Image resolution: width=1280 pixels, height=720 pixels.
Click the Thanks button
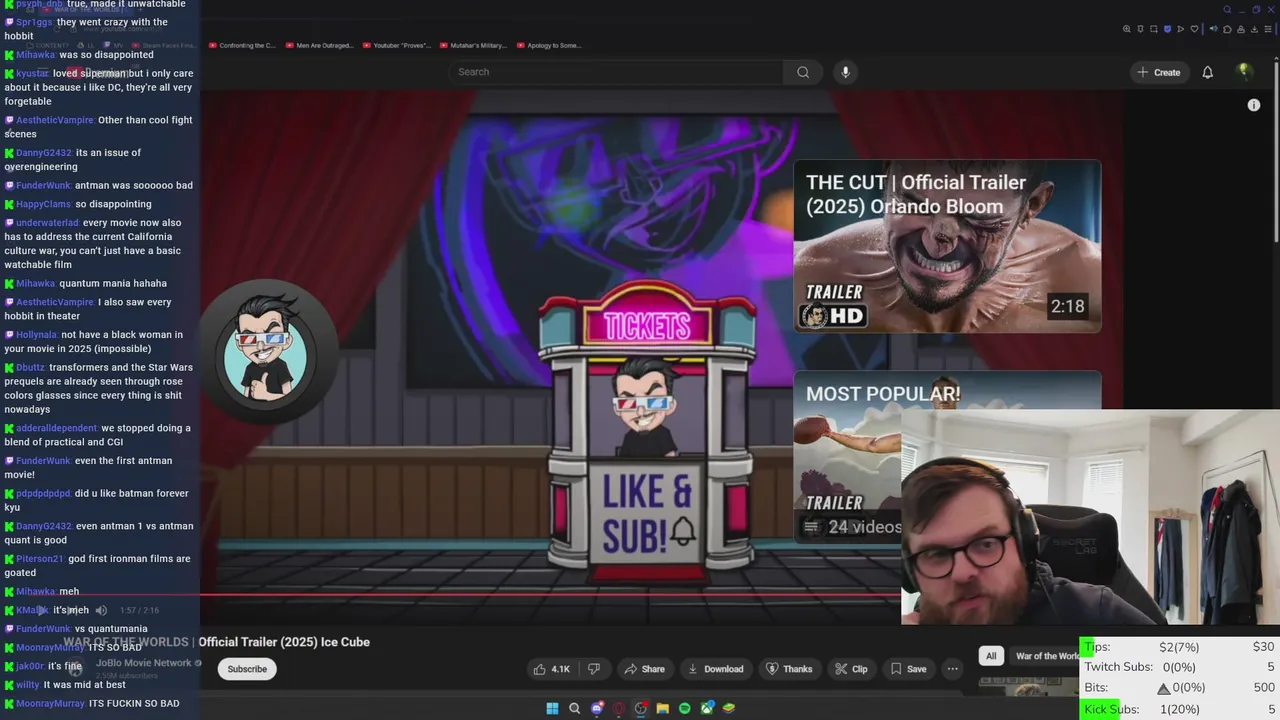789,669
